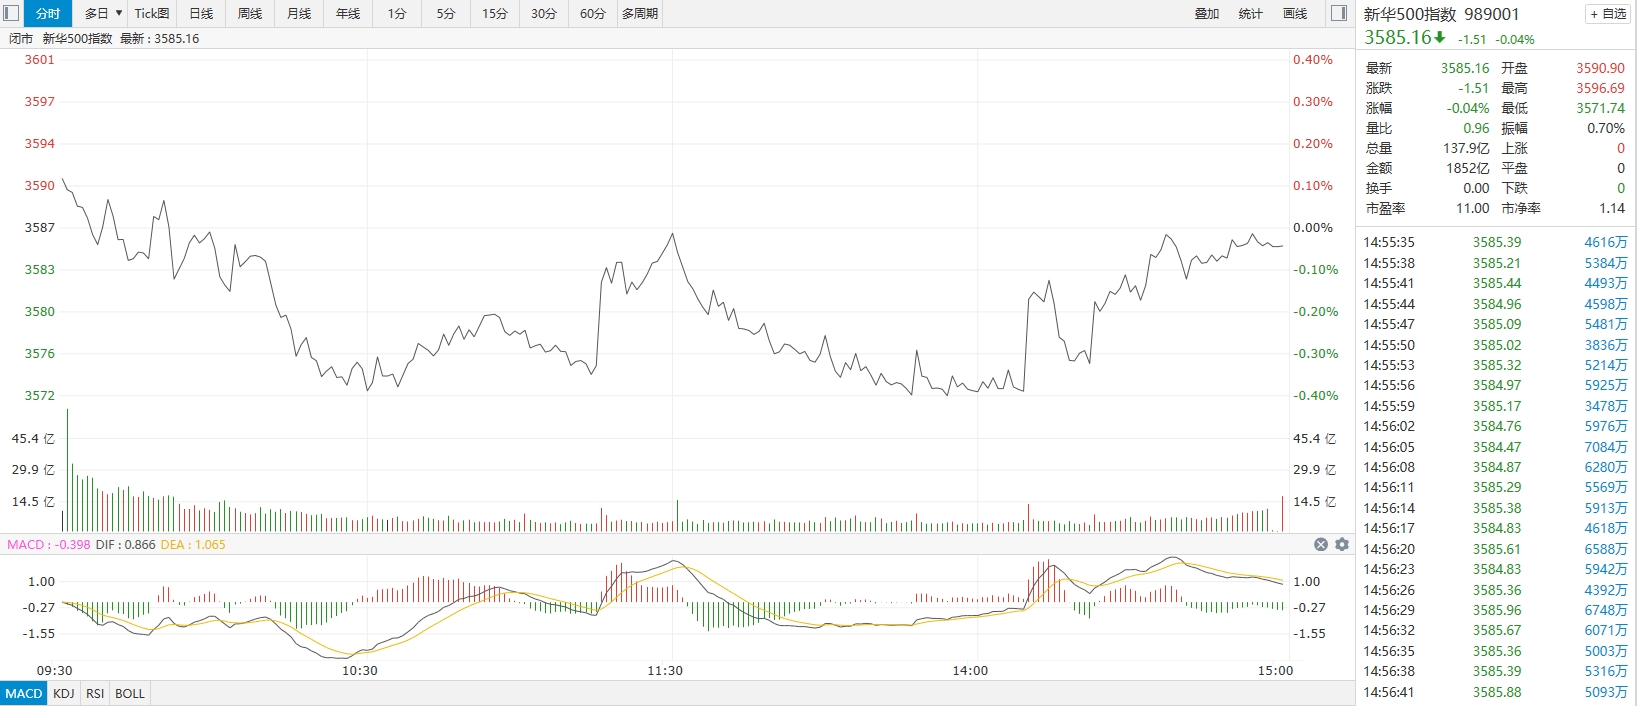The width and height of the screenshot is (1637, 706).
Task: Select the 日线 daily chart
Action: 201,13
